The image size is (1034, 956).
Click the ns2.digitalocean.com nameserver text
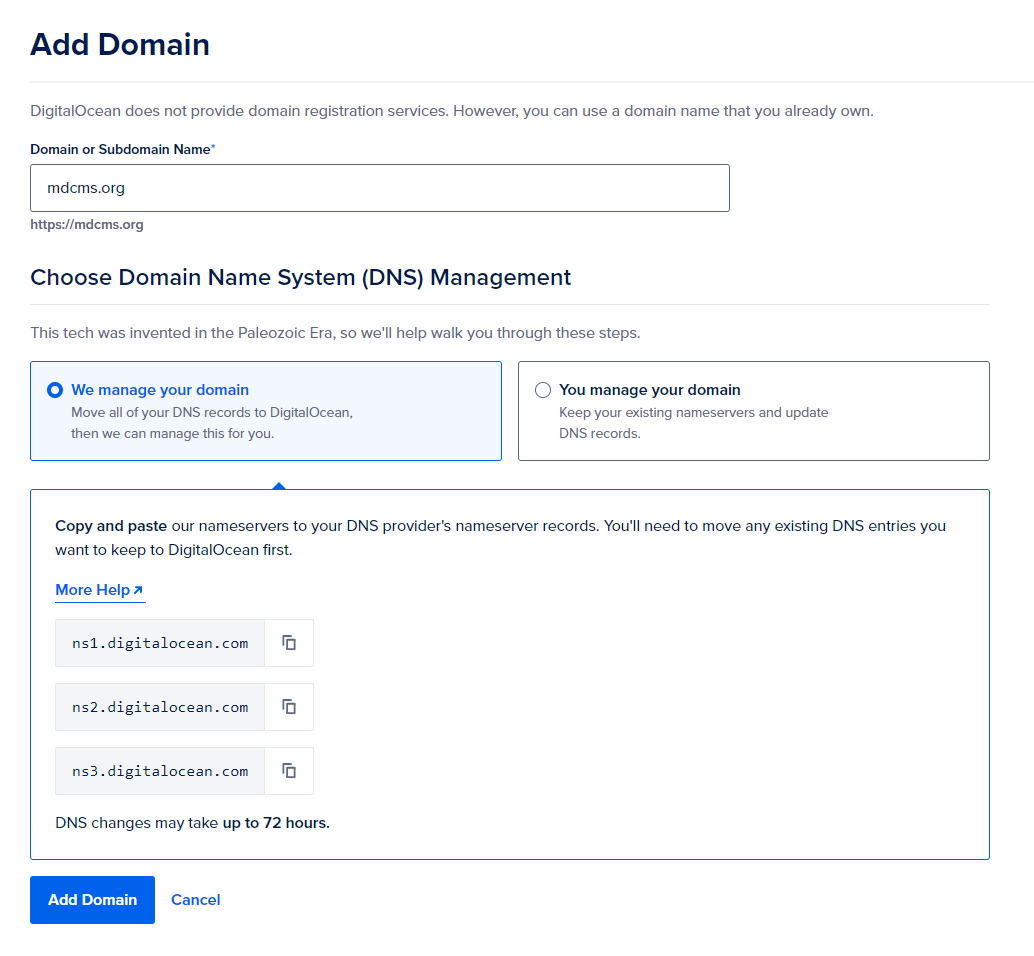(160, 707)
